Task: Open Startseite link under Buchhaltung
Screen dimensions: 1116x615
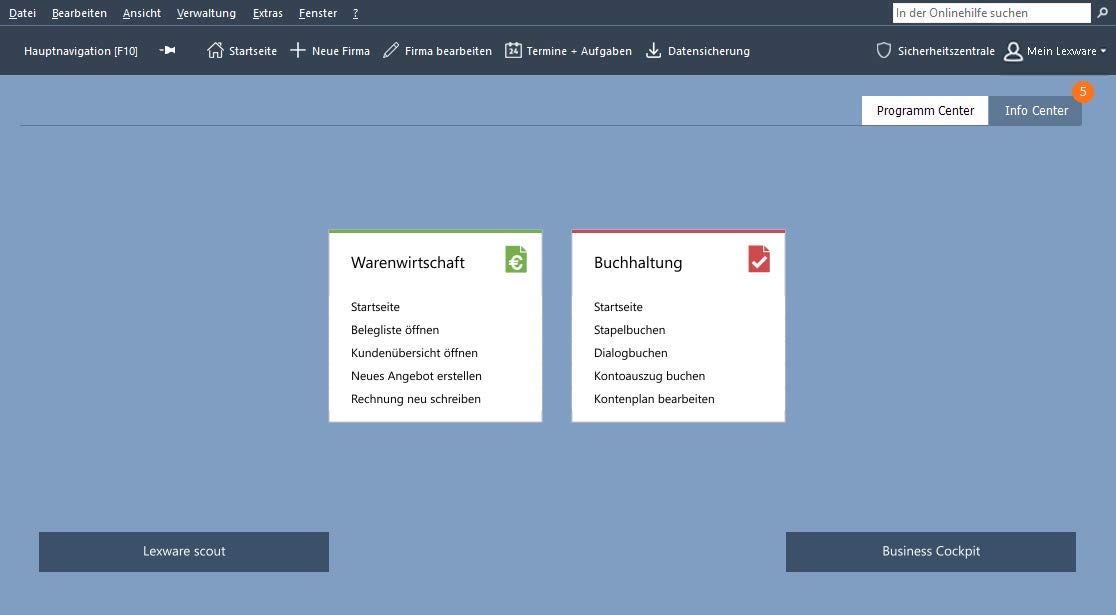Action: click(x=618, y=307)
